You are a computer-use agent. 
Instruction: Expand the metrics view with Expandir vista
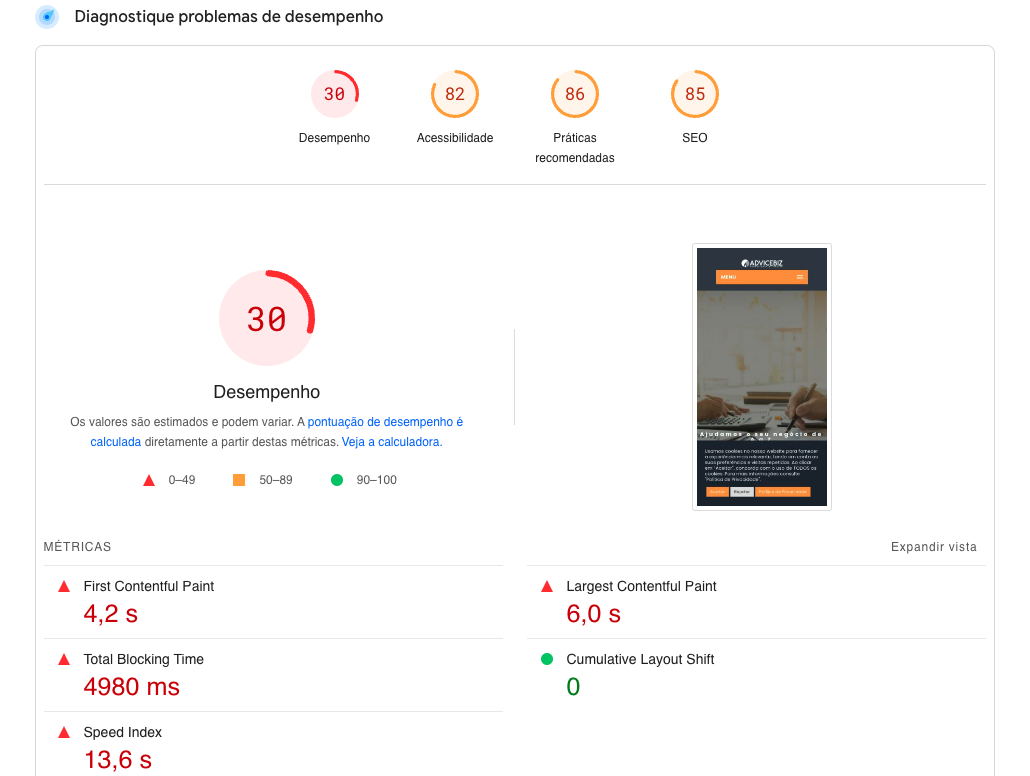click(x=933, y=547)
